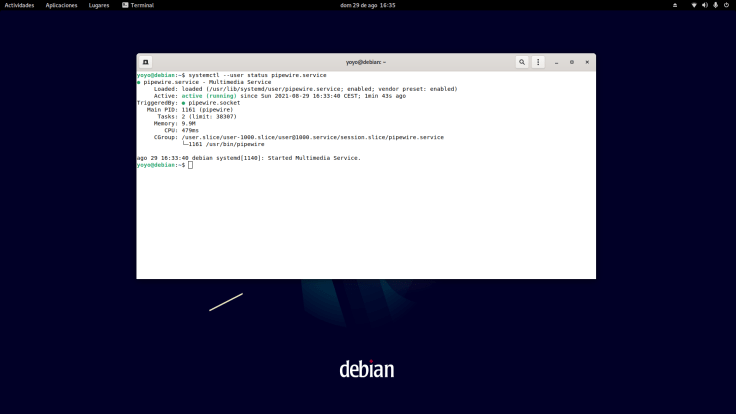Click the debian logo on desktop
This screenshot has width=736, height=414.
(x=367, y=368)
